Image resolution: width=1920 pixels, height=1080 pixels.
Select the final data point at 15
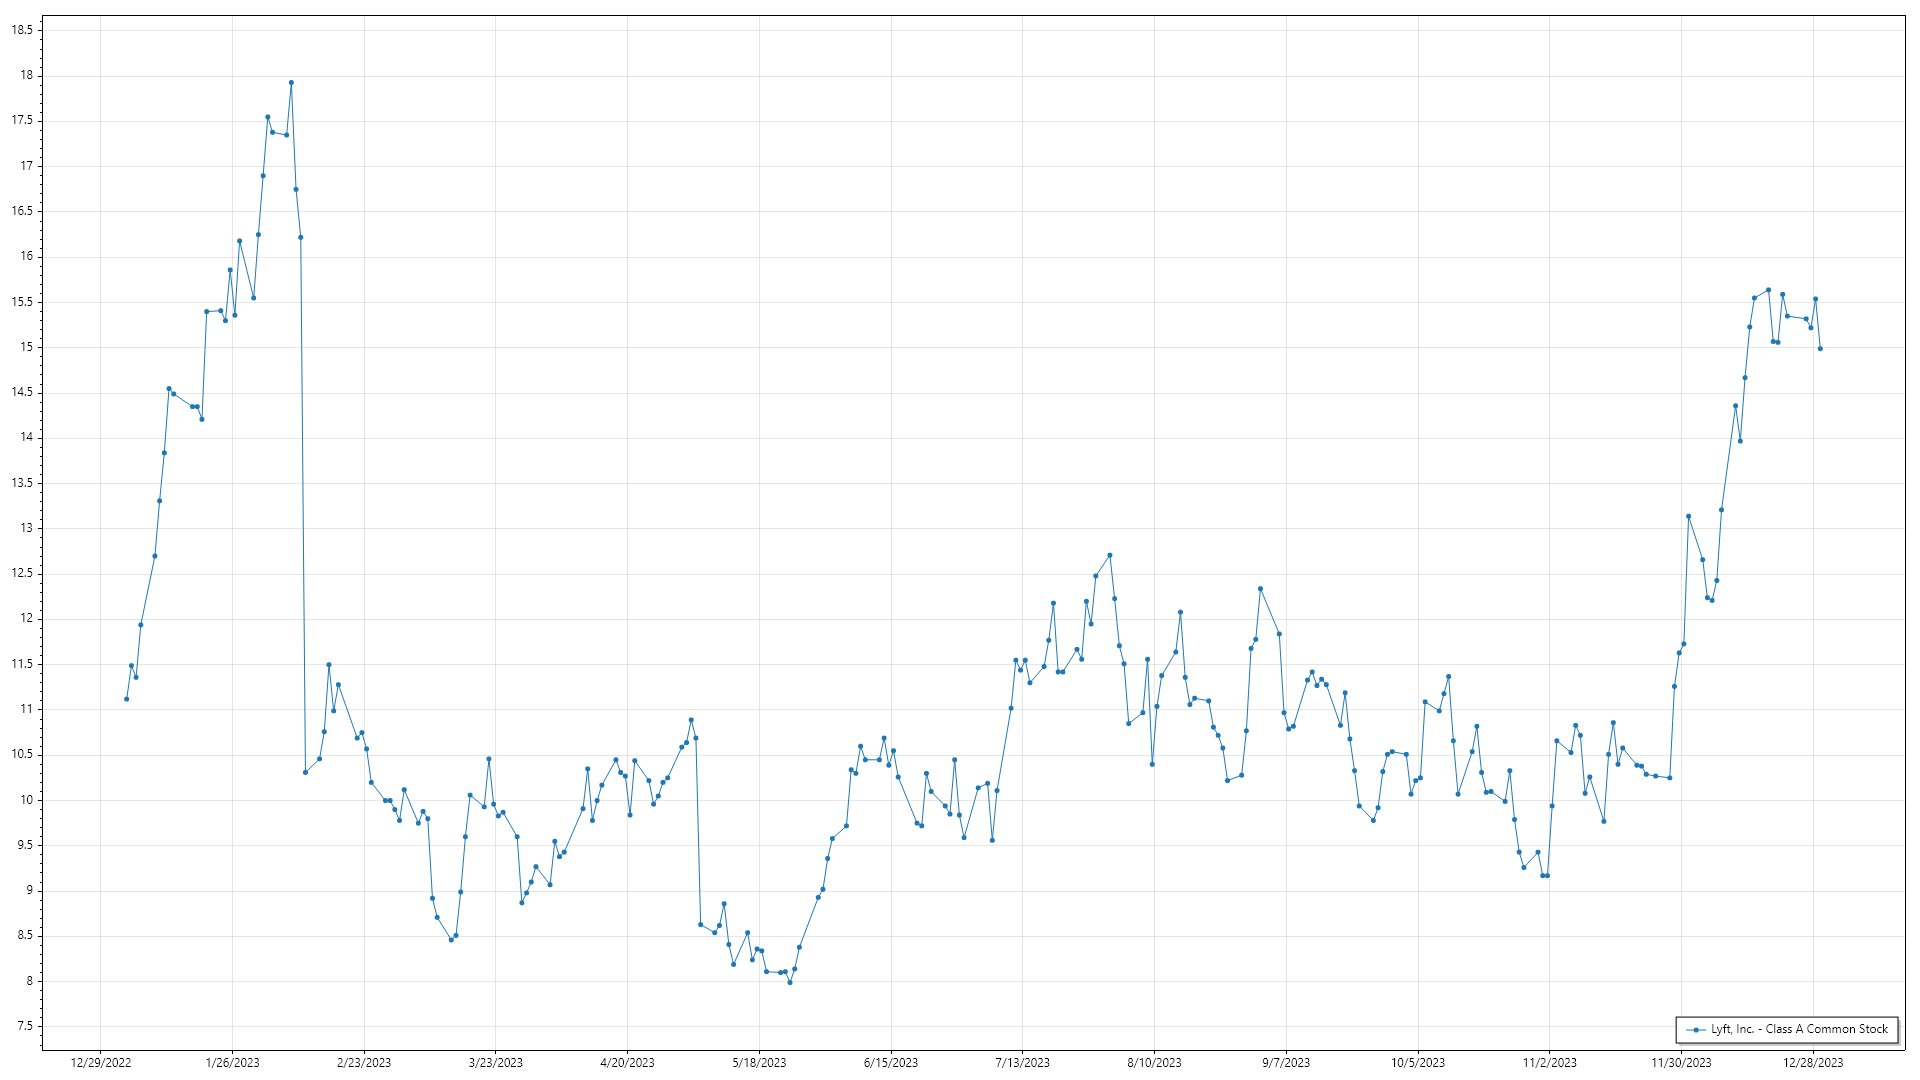pyautogui.click(x=1820, y=348)
